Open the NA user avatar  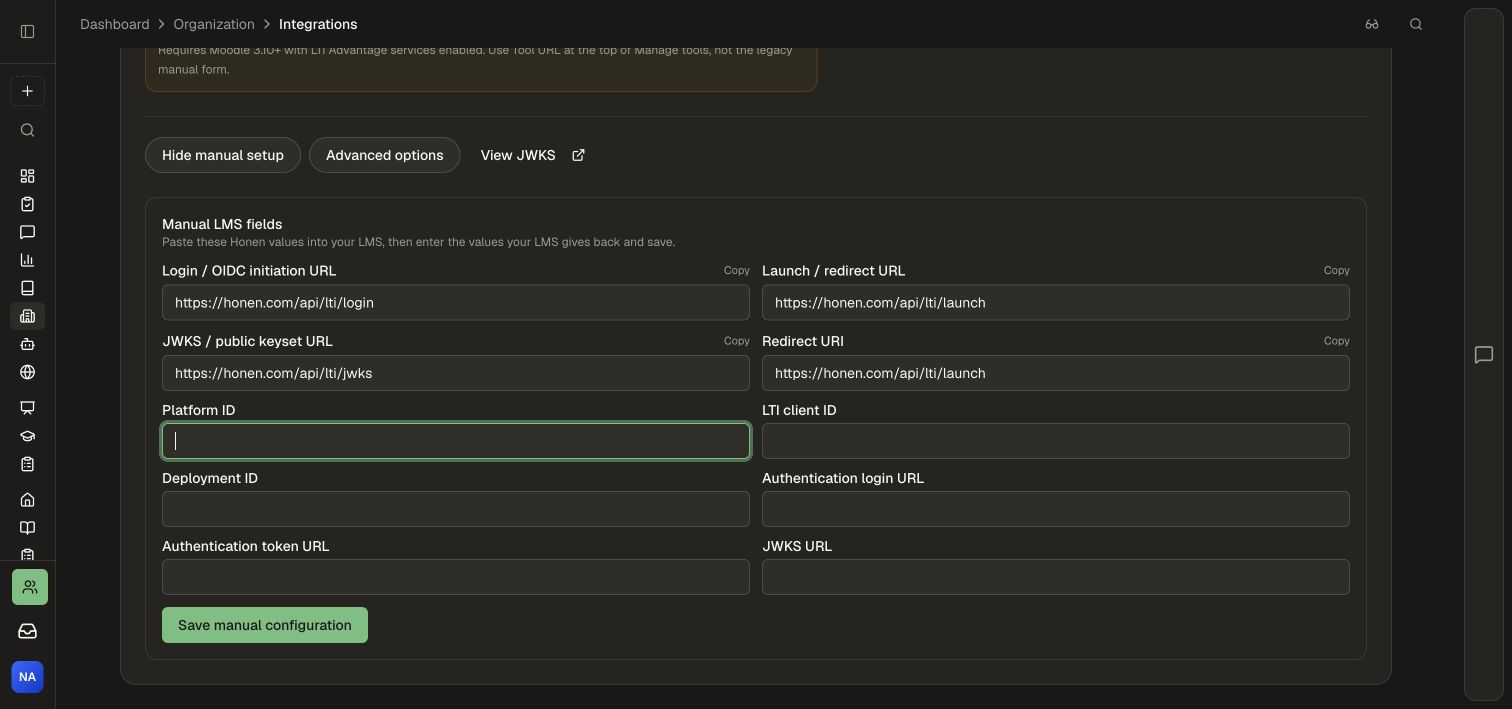[x=27, y=677]
